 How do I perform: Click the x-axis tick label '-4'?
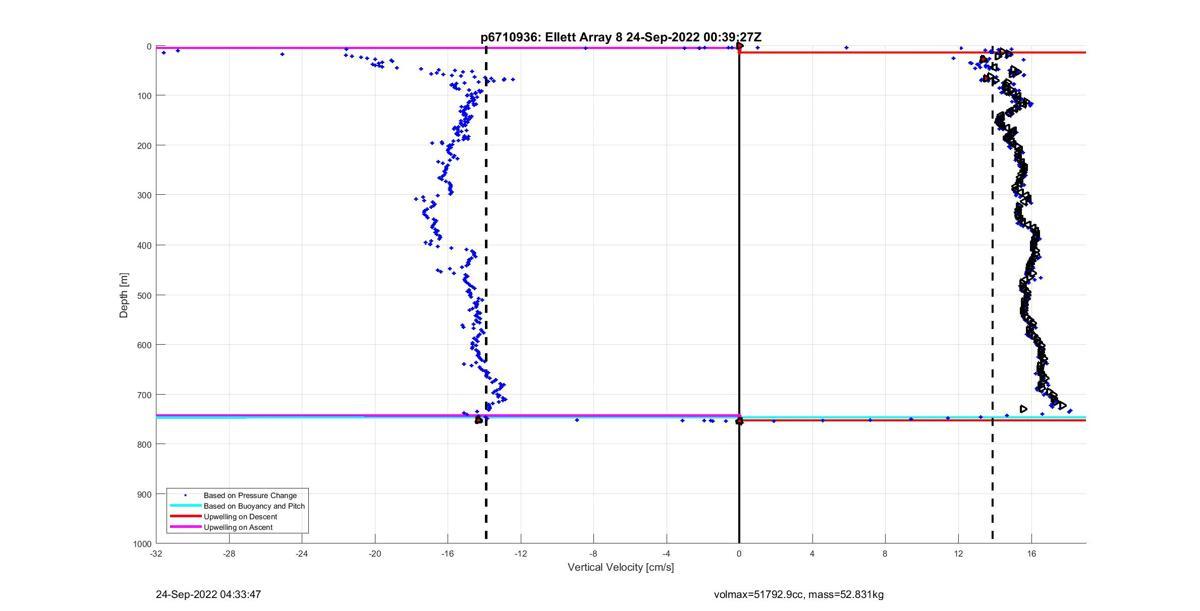click(666, 553)
